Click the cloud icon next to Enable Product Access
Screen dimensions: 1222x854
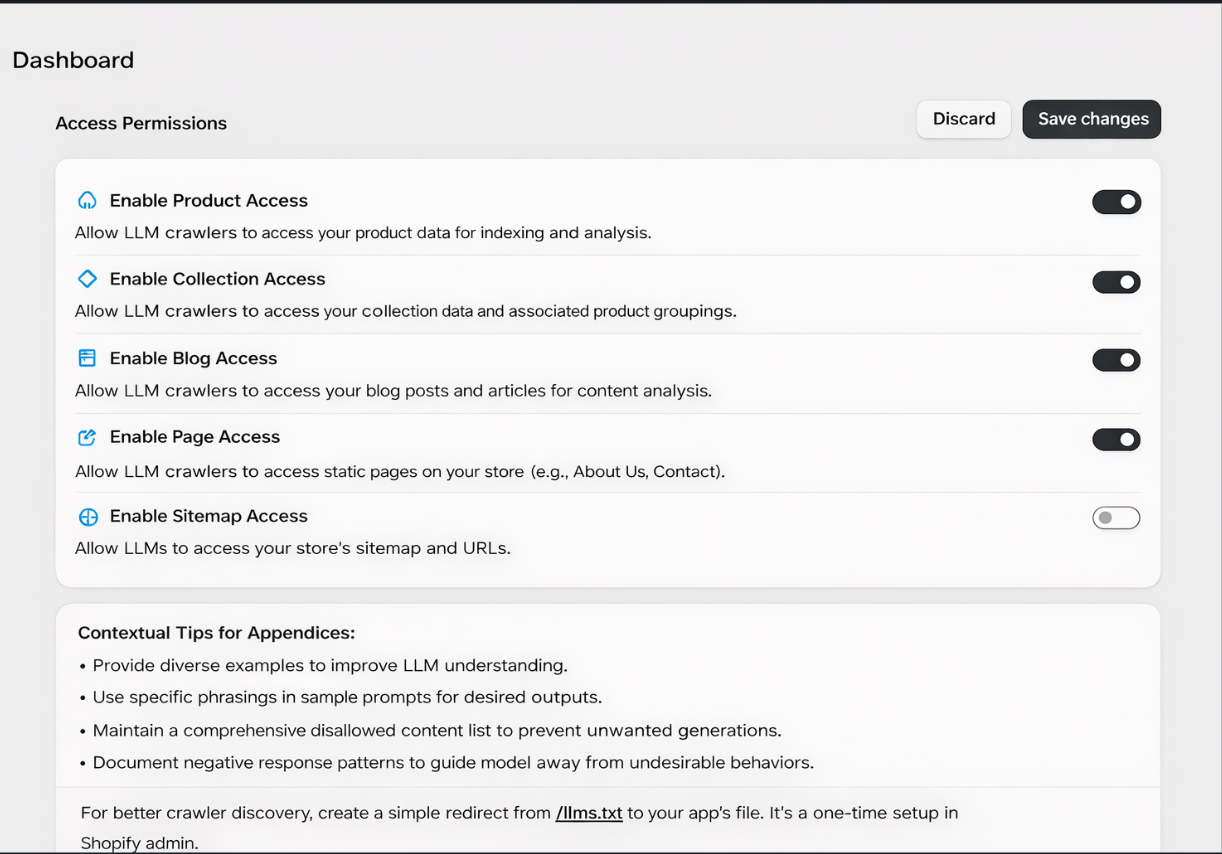[x=87, y=200]
